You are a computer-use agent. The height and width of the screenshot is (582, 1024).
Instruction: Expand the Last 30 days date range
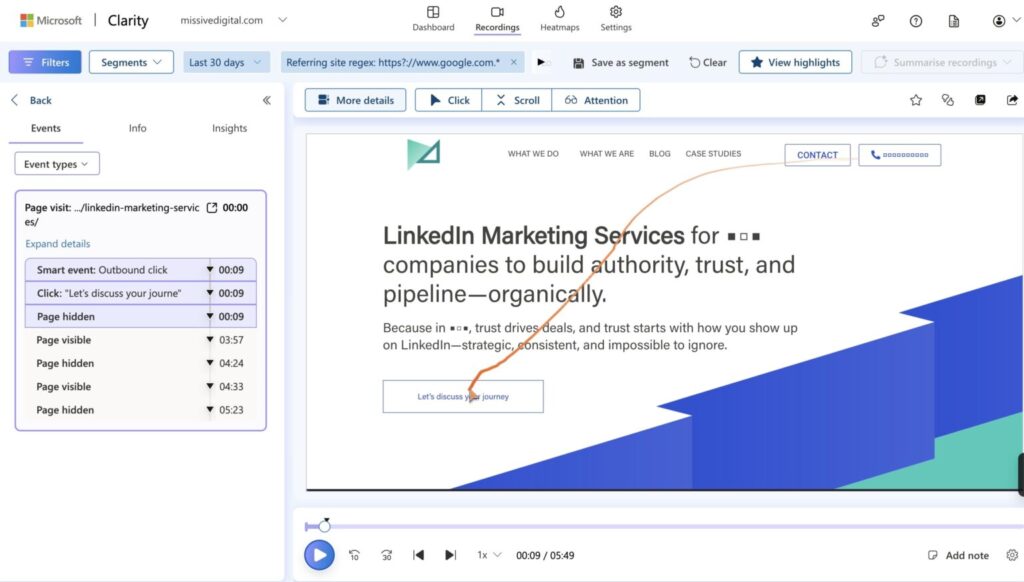[x=227, y=62]
